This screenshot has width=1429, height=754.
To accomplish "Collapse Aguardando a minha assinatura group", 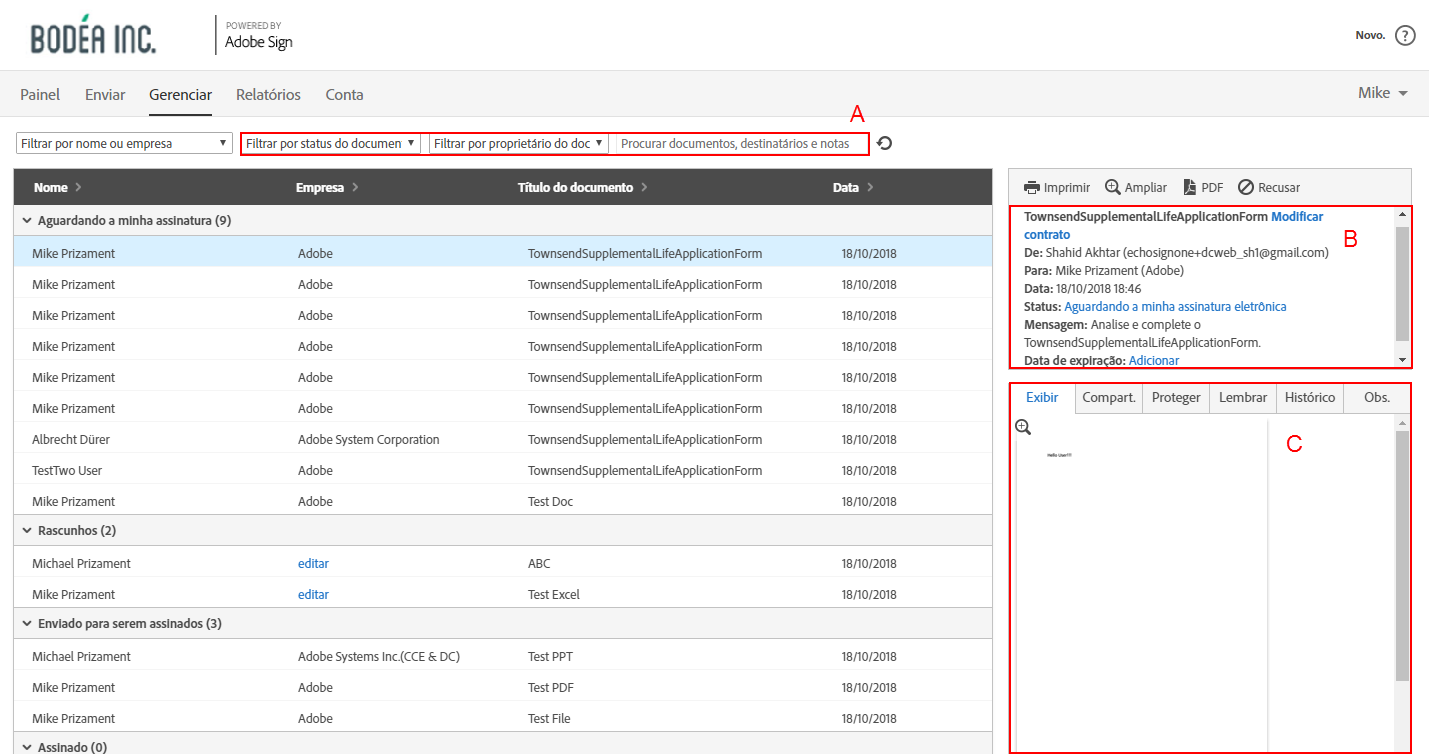I will [26, 220].
